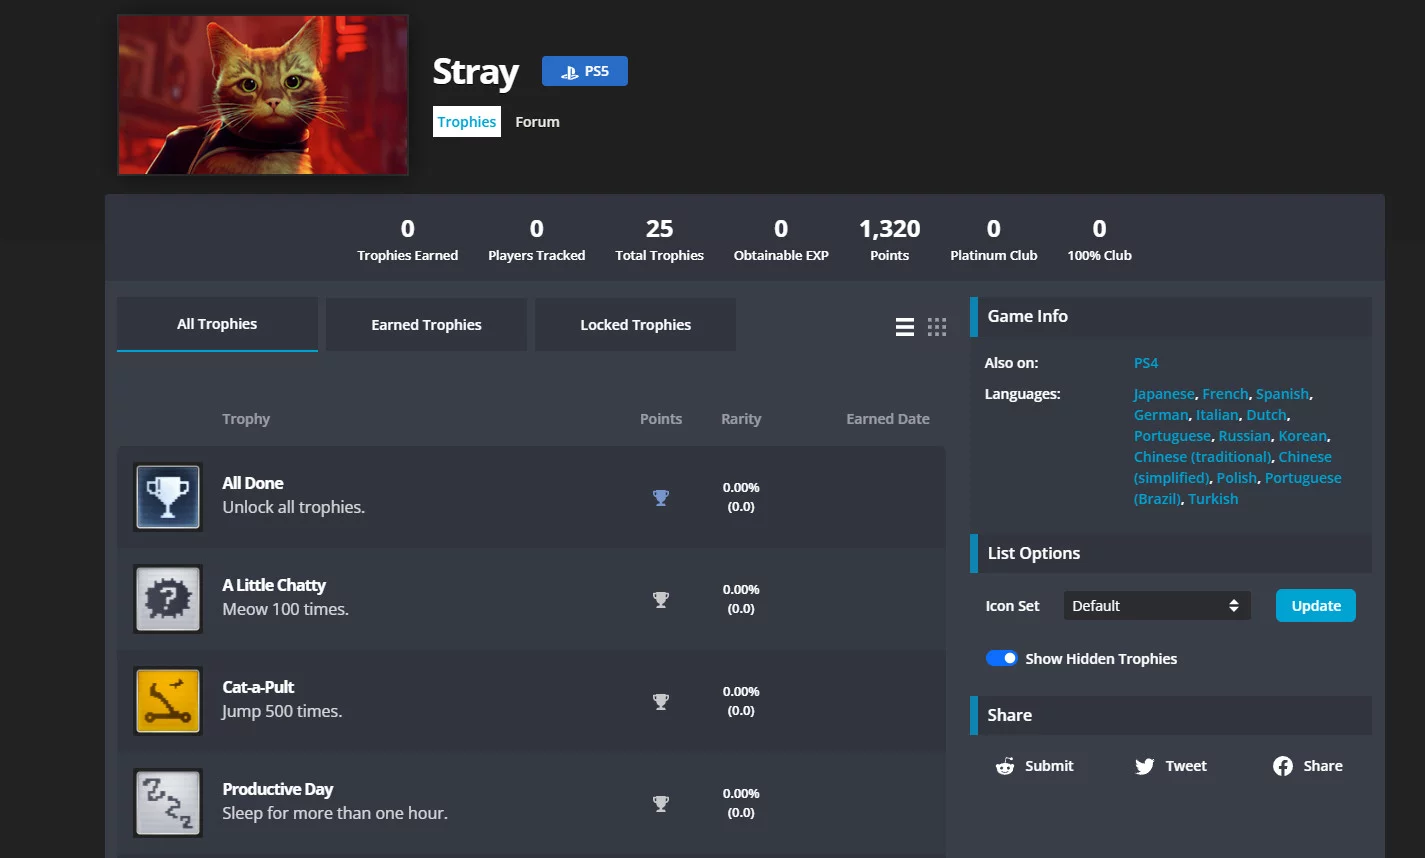Click the Twitter bird icon
The image size is (1425, 858).
pyautogui.click(x=1145, y=766)
